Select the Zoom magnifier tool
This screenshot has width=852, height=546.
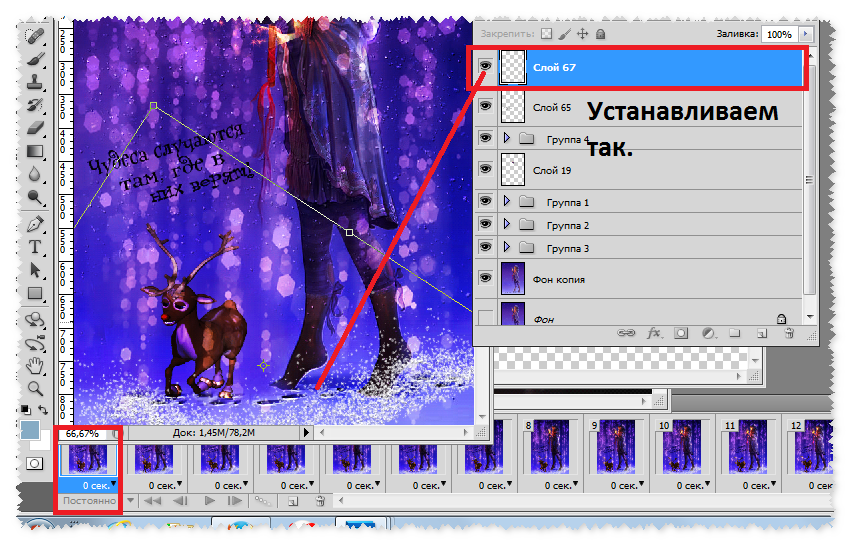[x=35, y=388]
